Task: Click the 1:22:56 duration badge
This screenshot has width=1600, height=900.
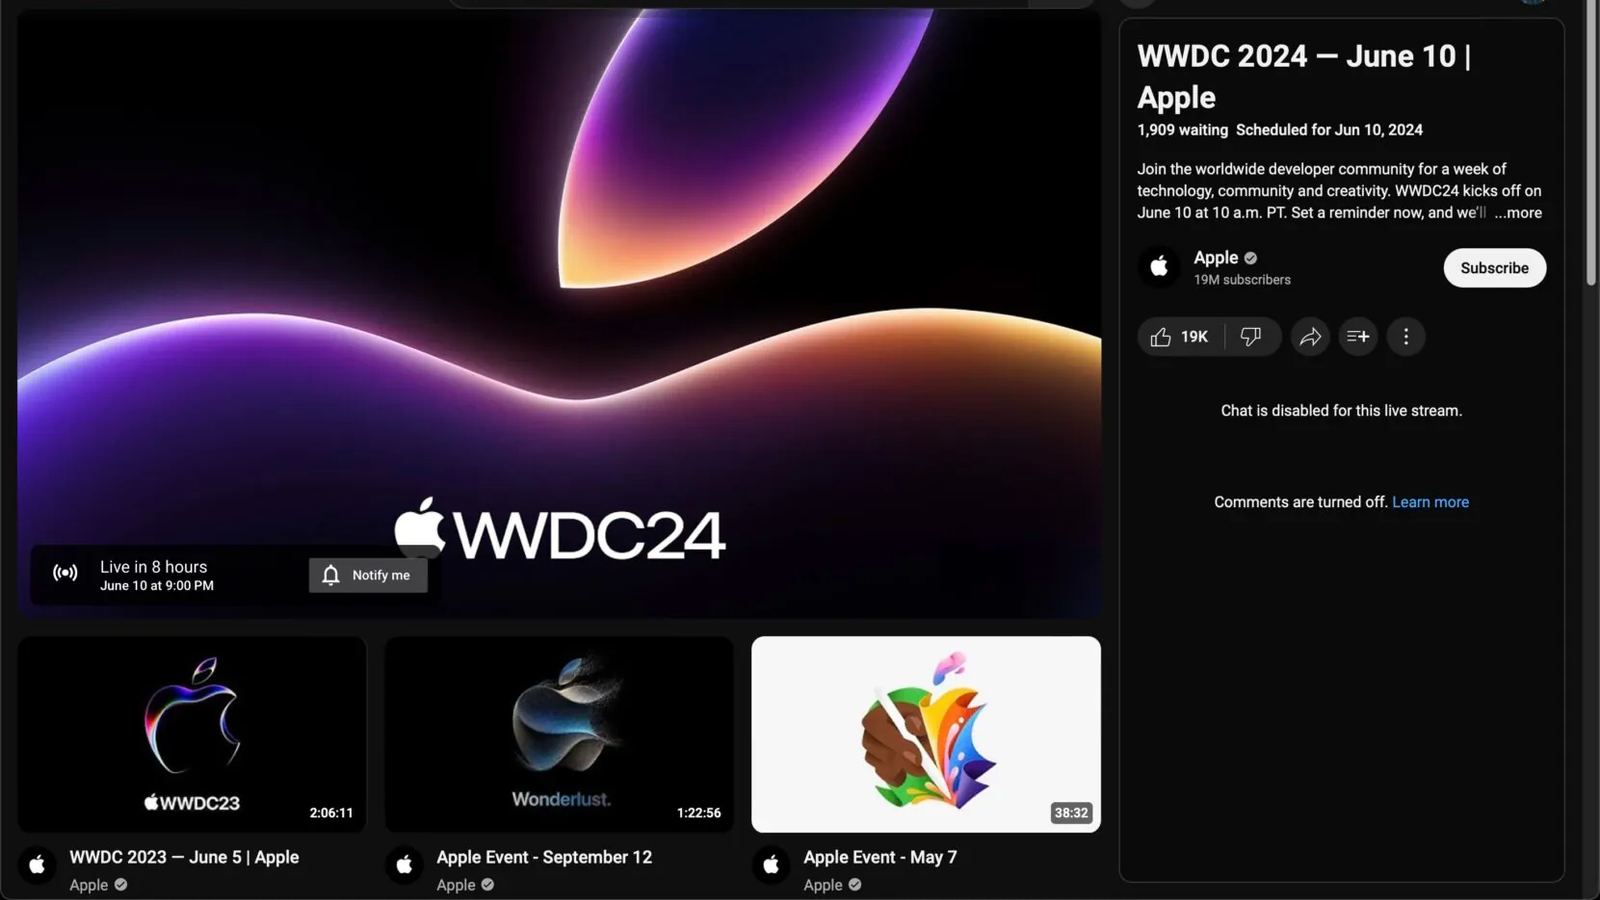Action: coord(698,813)
